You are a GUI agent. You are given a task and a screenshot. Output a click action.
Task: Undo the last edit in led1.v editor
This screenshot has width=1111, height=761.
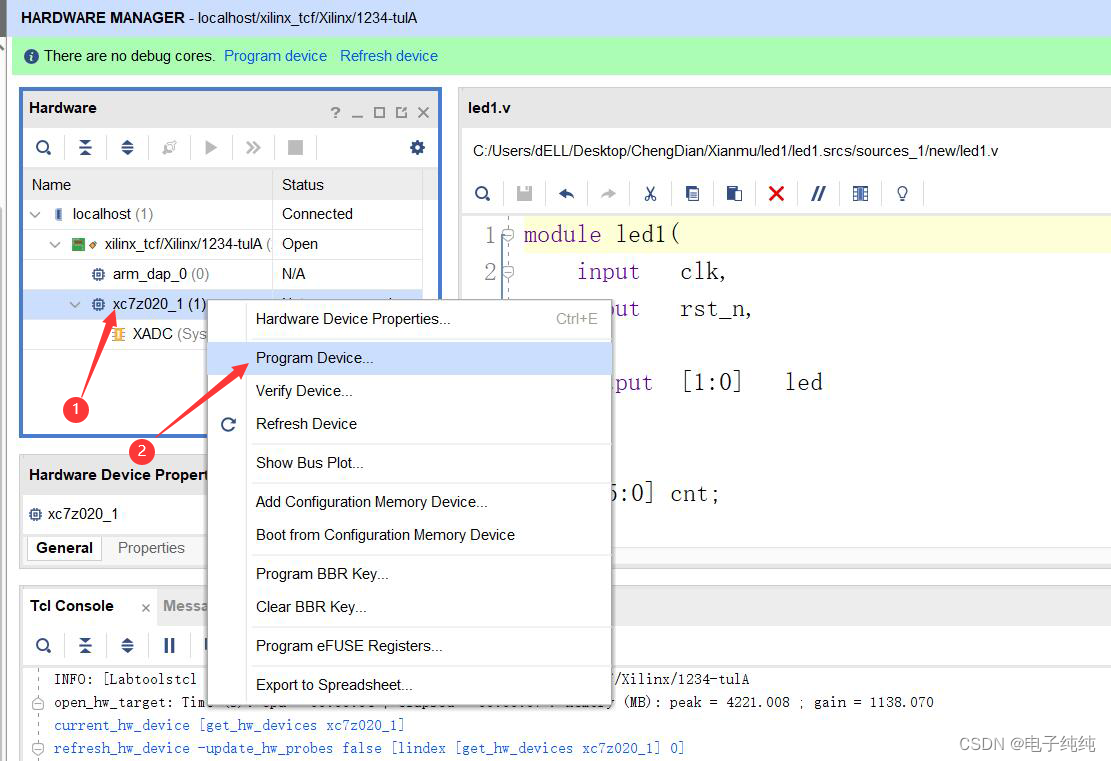coord(566,193)
